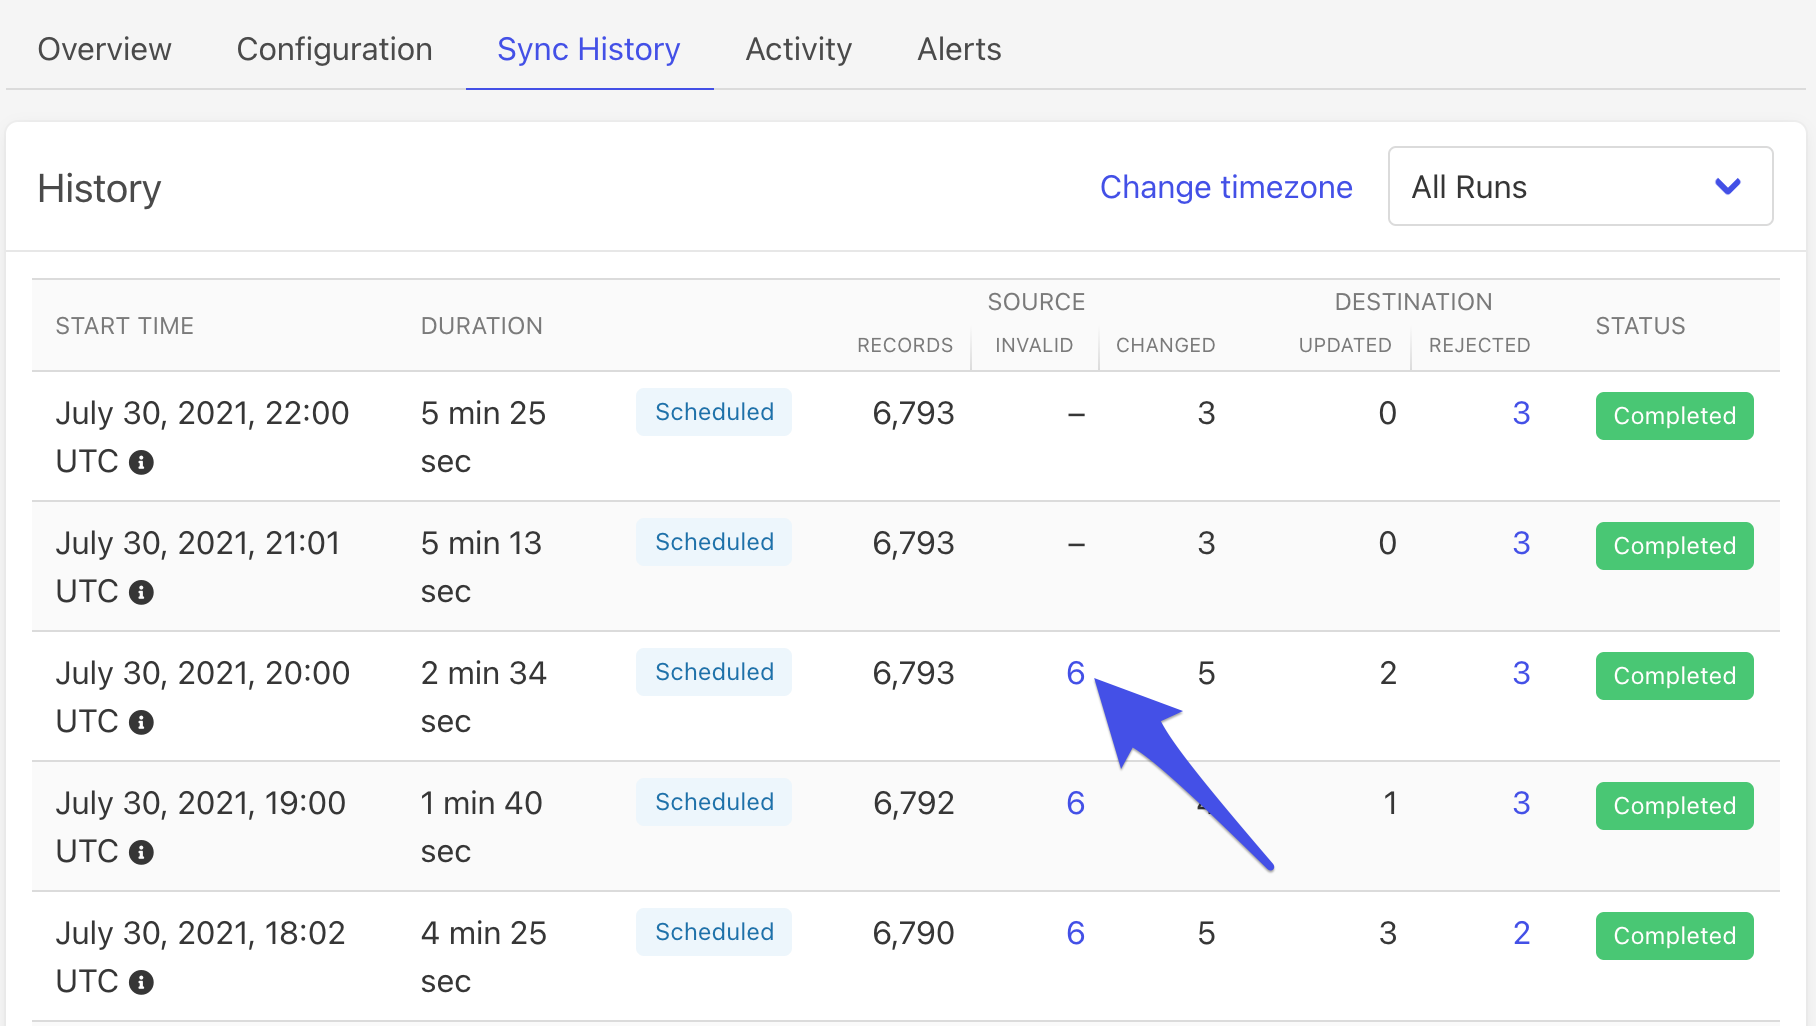Click Completed status badge for 21:01 run

(1674, 546)
